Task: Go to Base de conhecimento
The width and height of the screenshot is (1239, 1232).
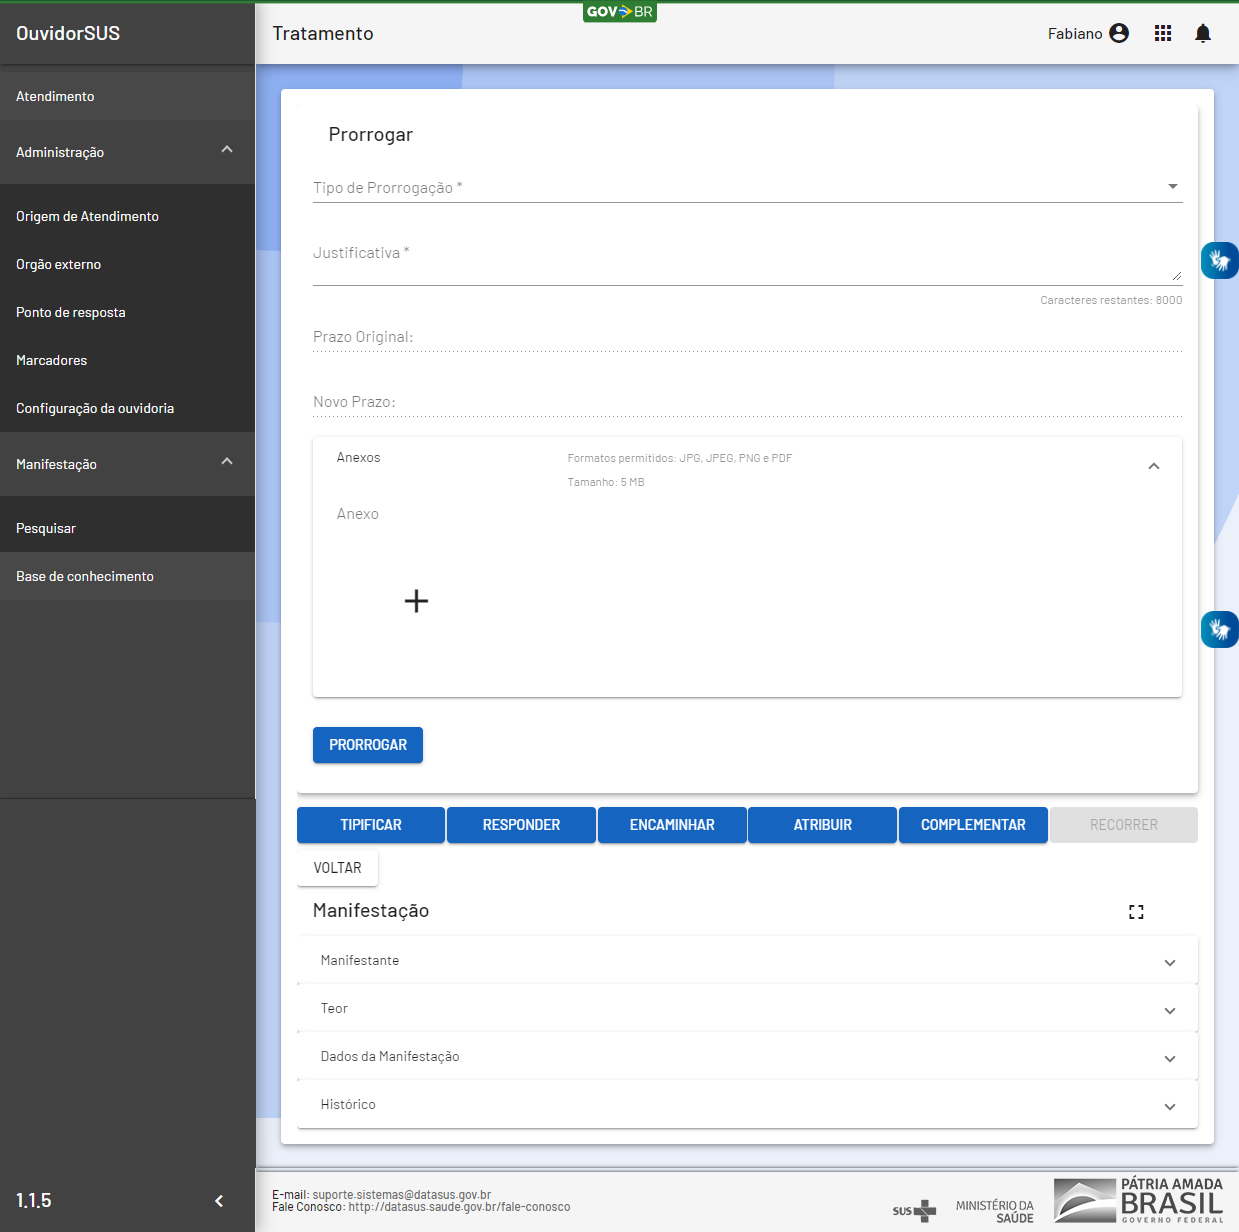Action: tap(85, 576)
